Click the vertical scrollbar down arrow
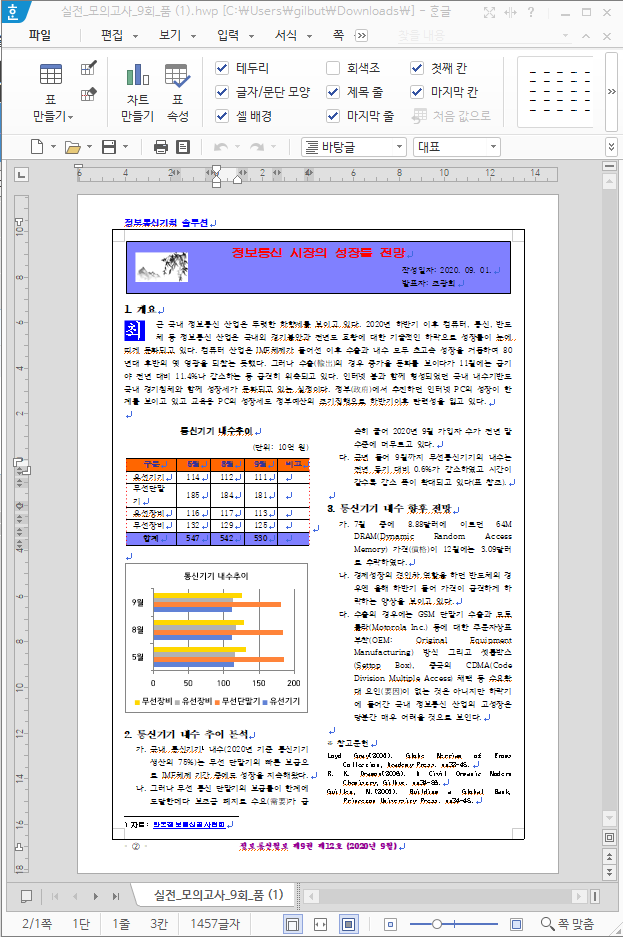Screen dimensions: 623x937 coord(609,817)
